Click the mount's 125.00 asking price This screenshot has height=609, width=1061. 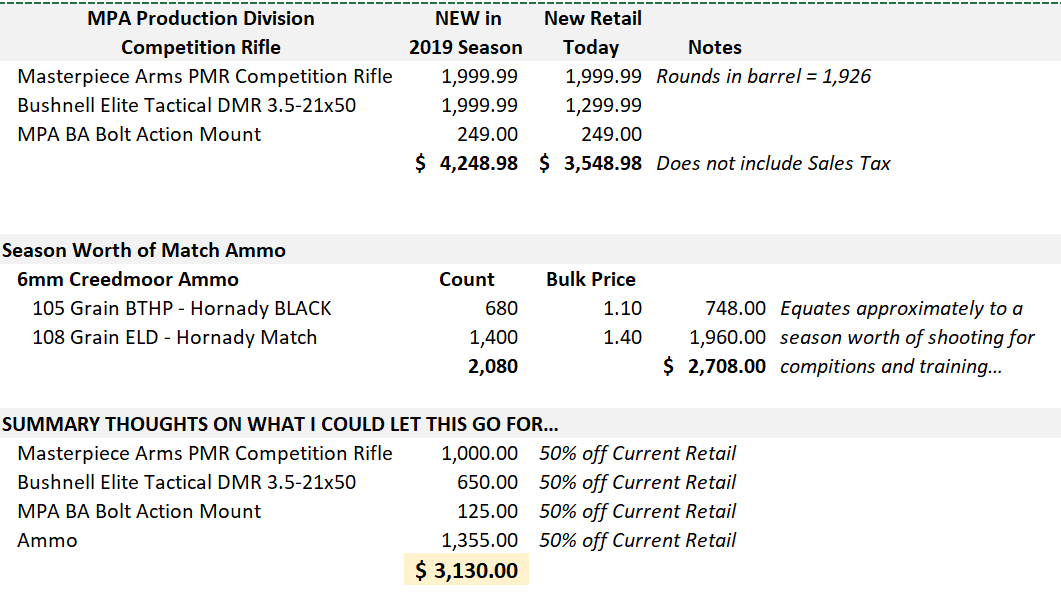tap(487, 512)
